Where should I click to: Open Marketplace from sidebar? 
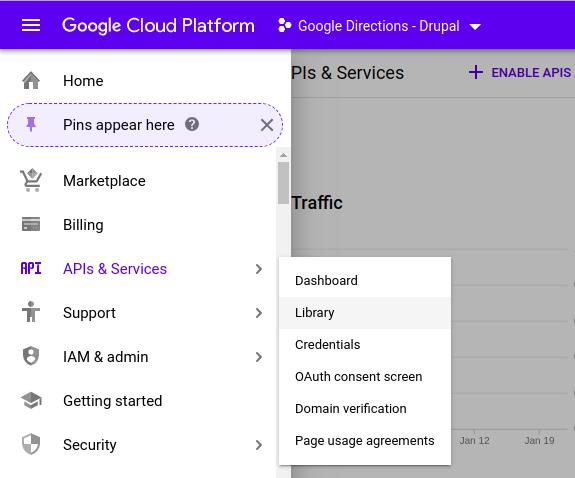tap(104, 181)
